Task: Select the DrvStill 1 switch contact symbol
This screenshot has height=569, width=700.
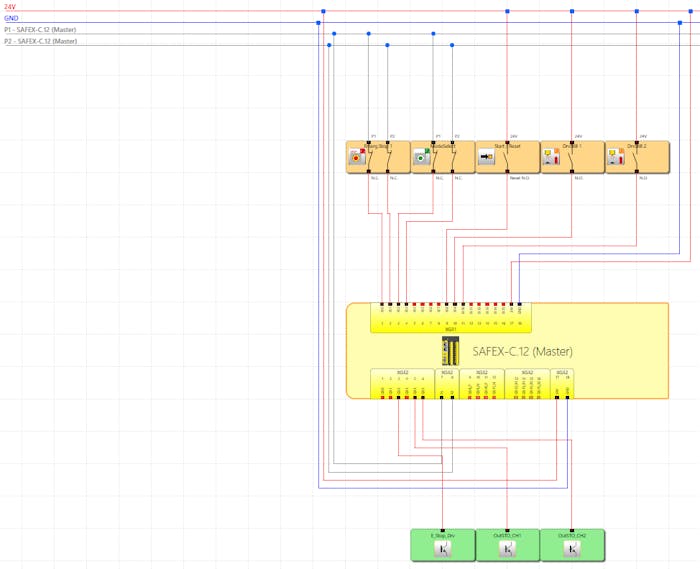Action: coord(571,157)
